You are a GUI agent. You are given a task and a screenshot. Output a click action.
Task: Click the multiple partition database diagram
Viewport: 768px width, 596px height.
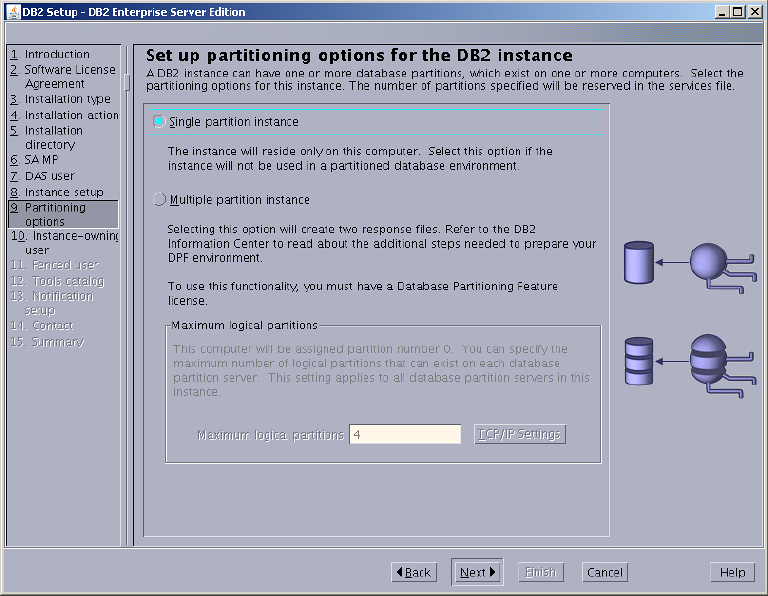coord(690,365)
